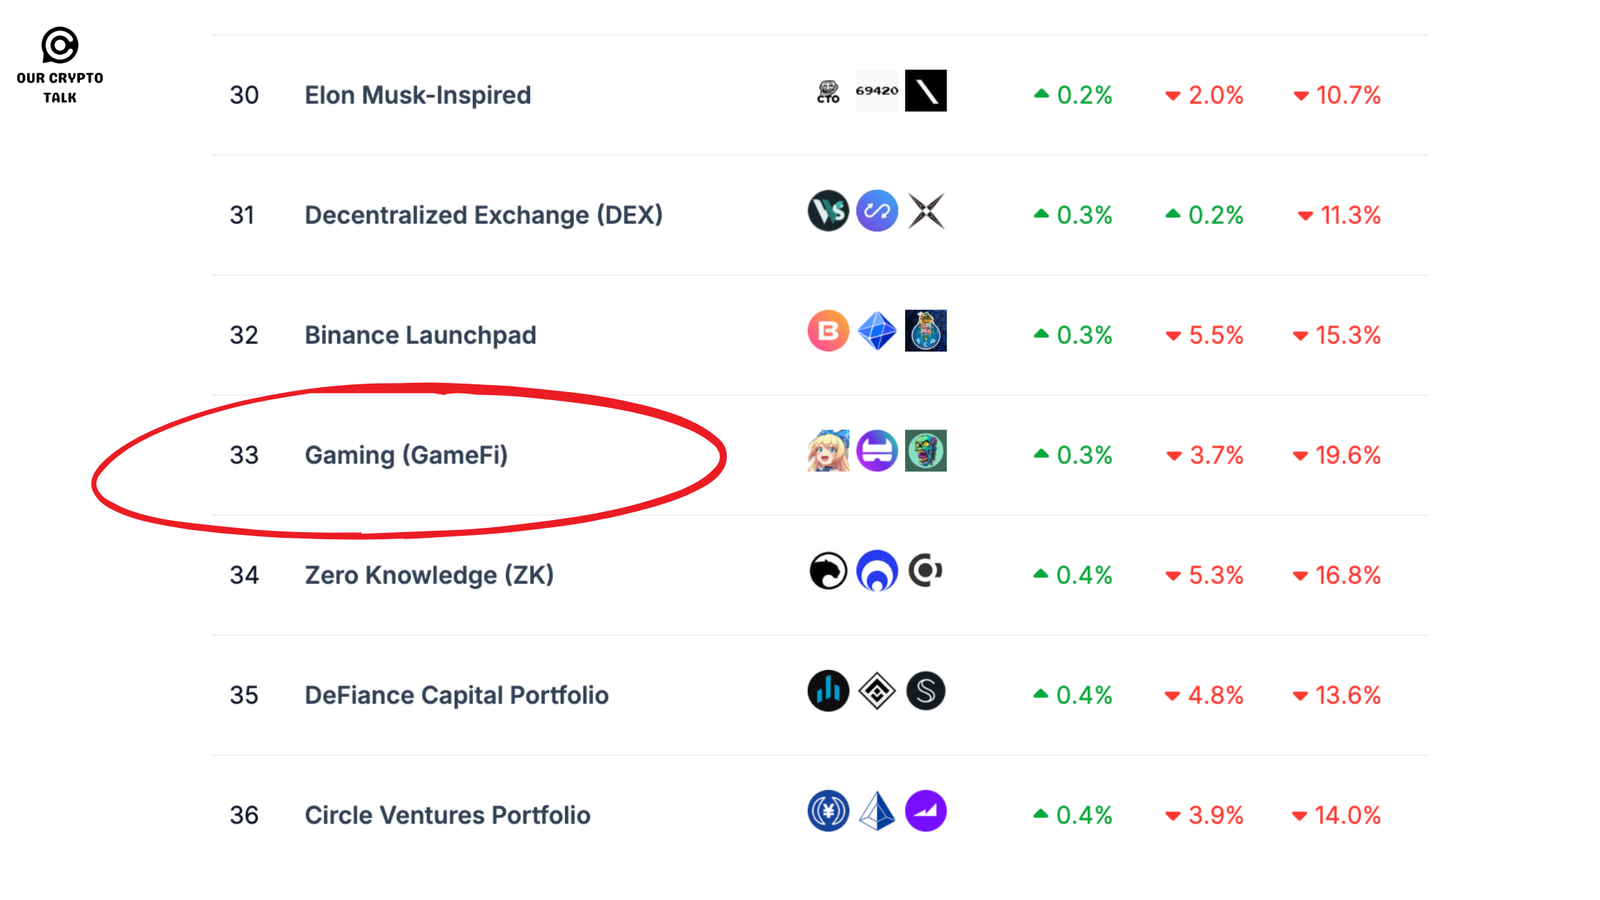The image size is (1600, 900).
Task: Click the green zombie coin icon
Action: (925, 451)
